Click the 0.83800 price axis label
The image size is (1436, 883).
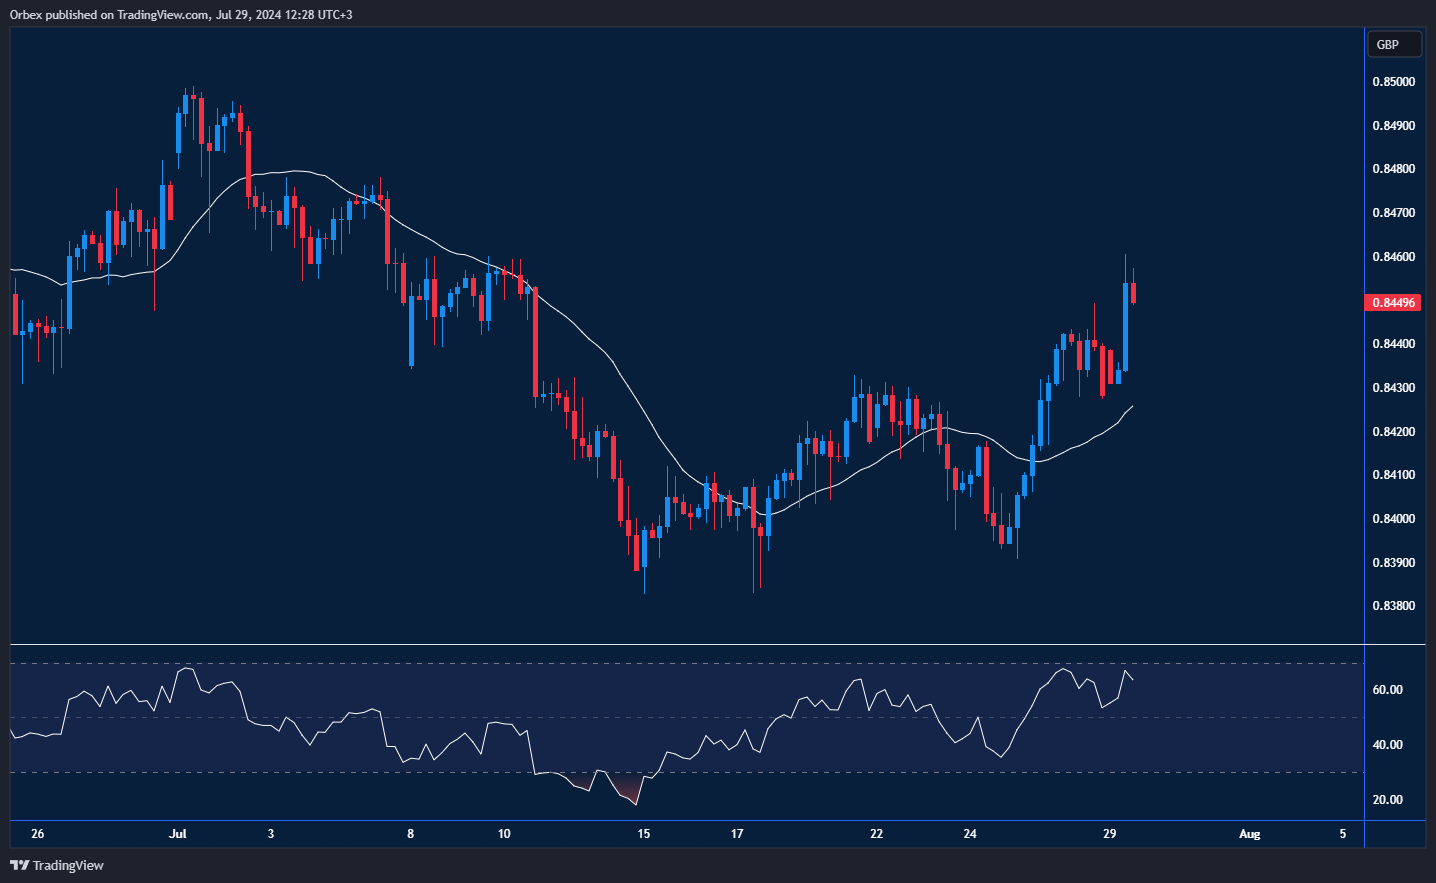1393,606
